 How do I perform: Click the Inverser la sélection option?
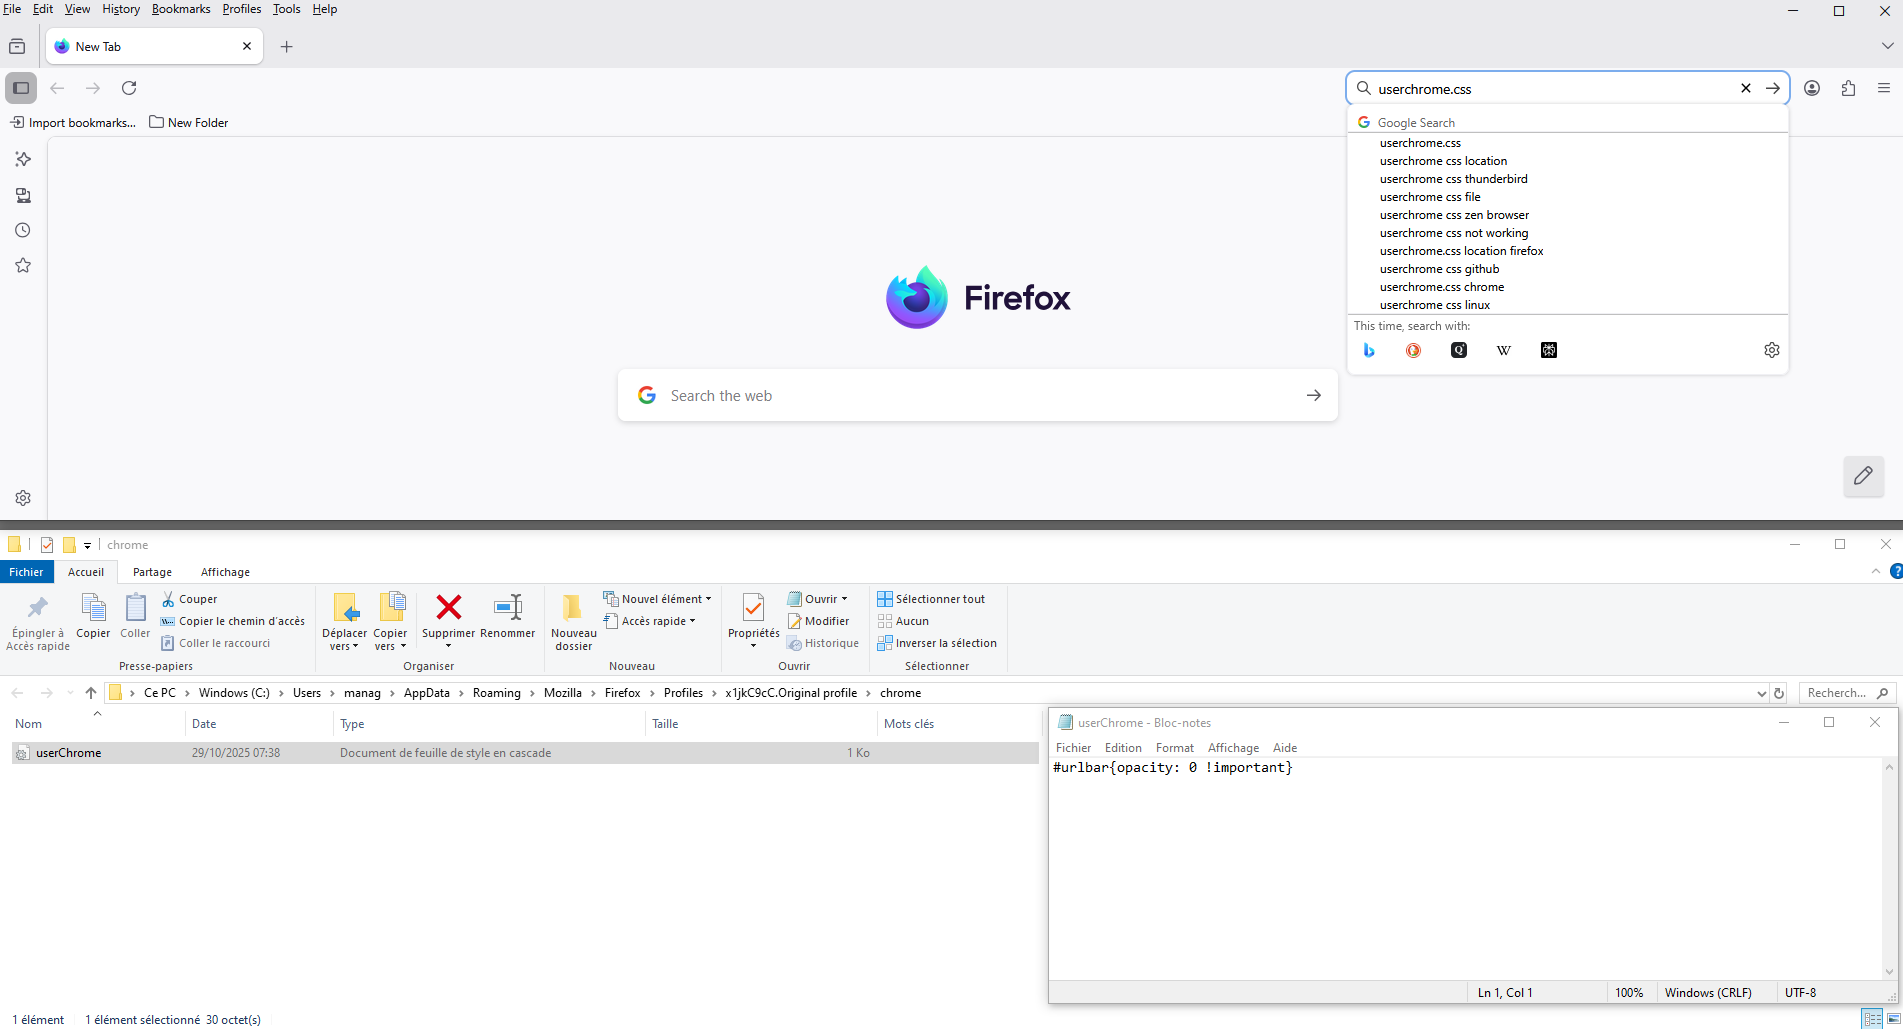click(x=945, y=643)
